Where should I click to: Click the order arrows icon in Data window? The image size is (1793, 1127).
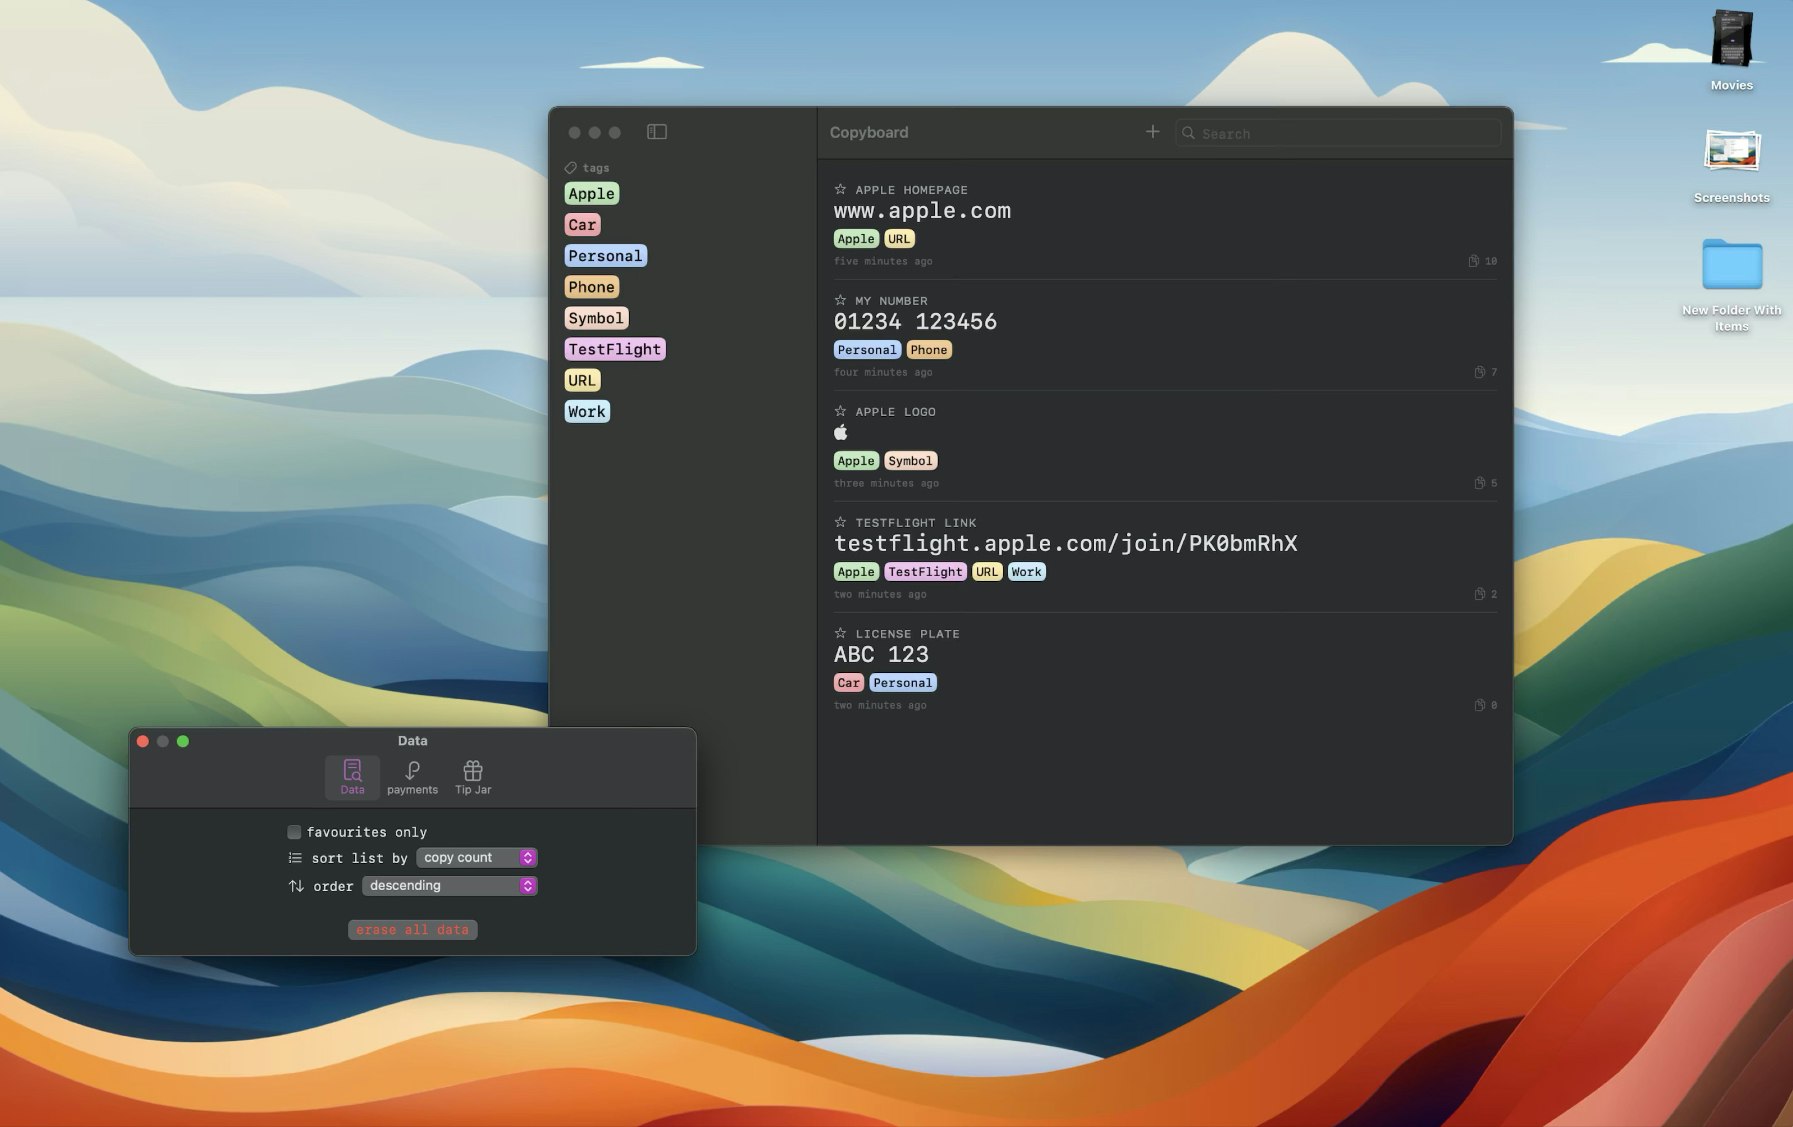point(296,886)
